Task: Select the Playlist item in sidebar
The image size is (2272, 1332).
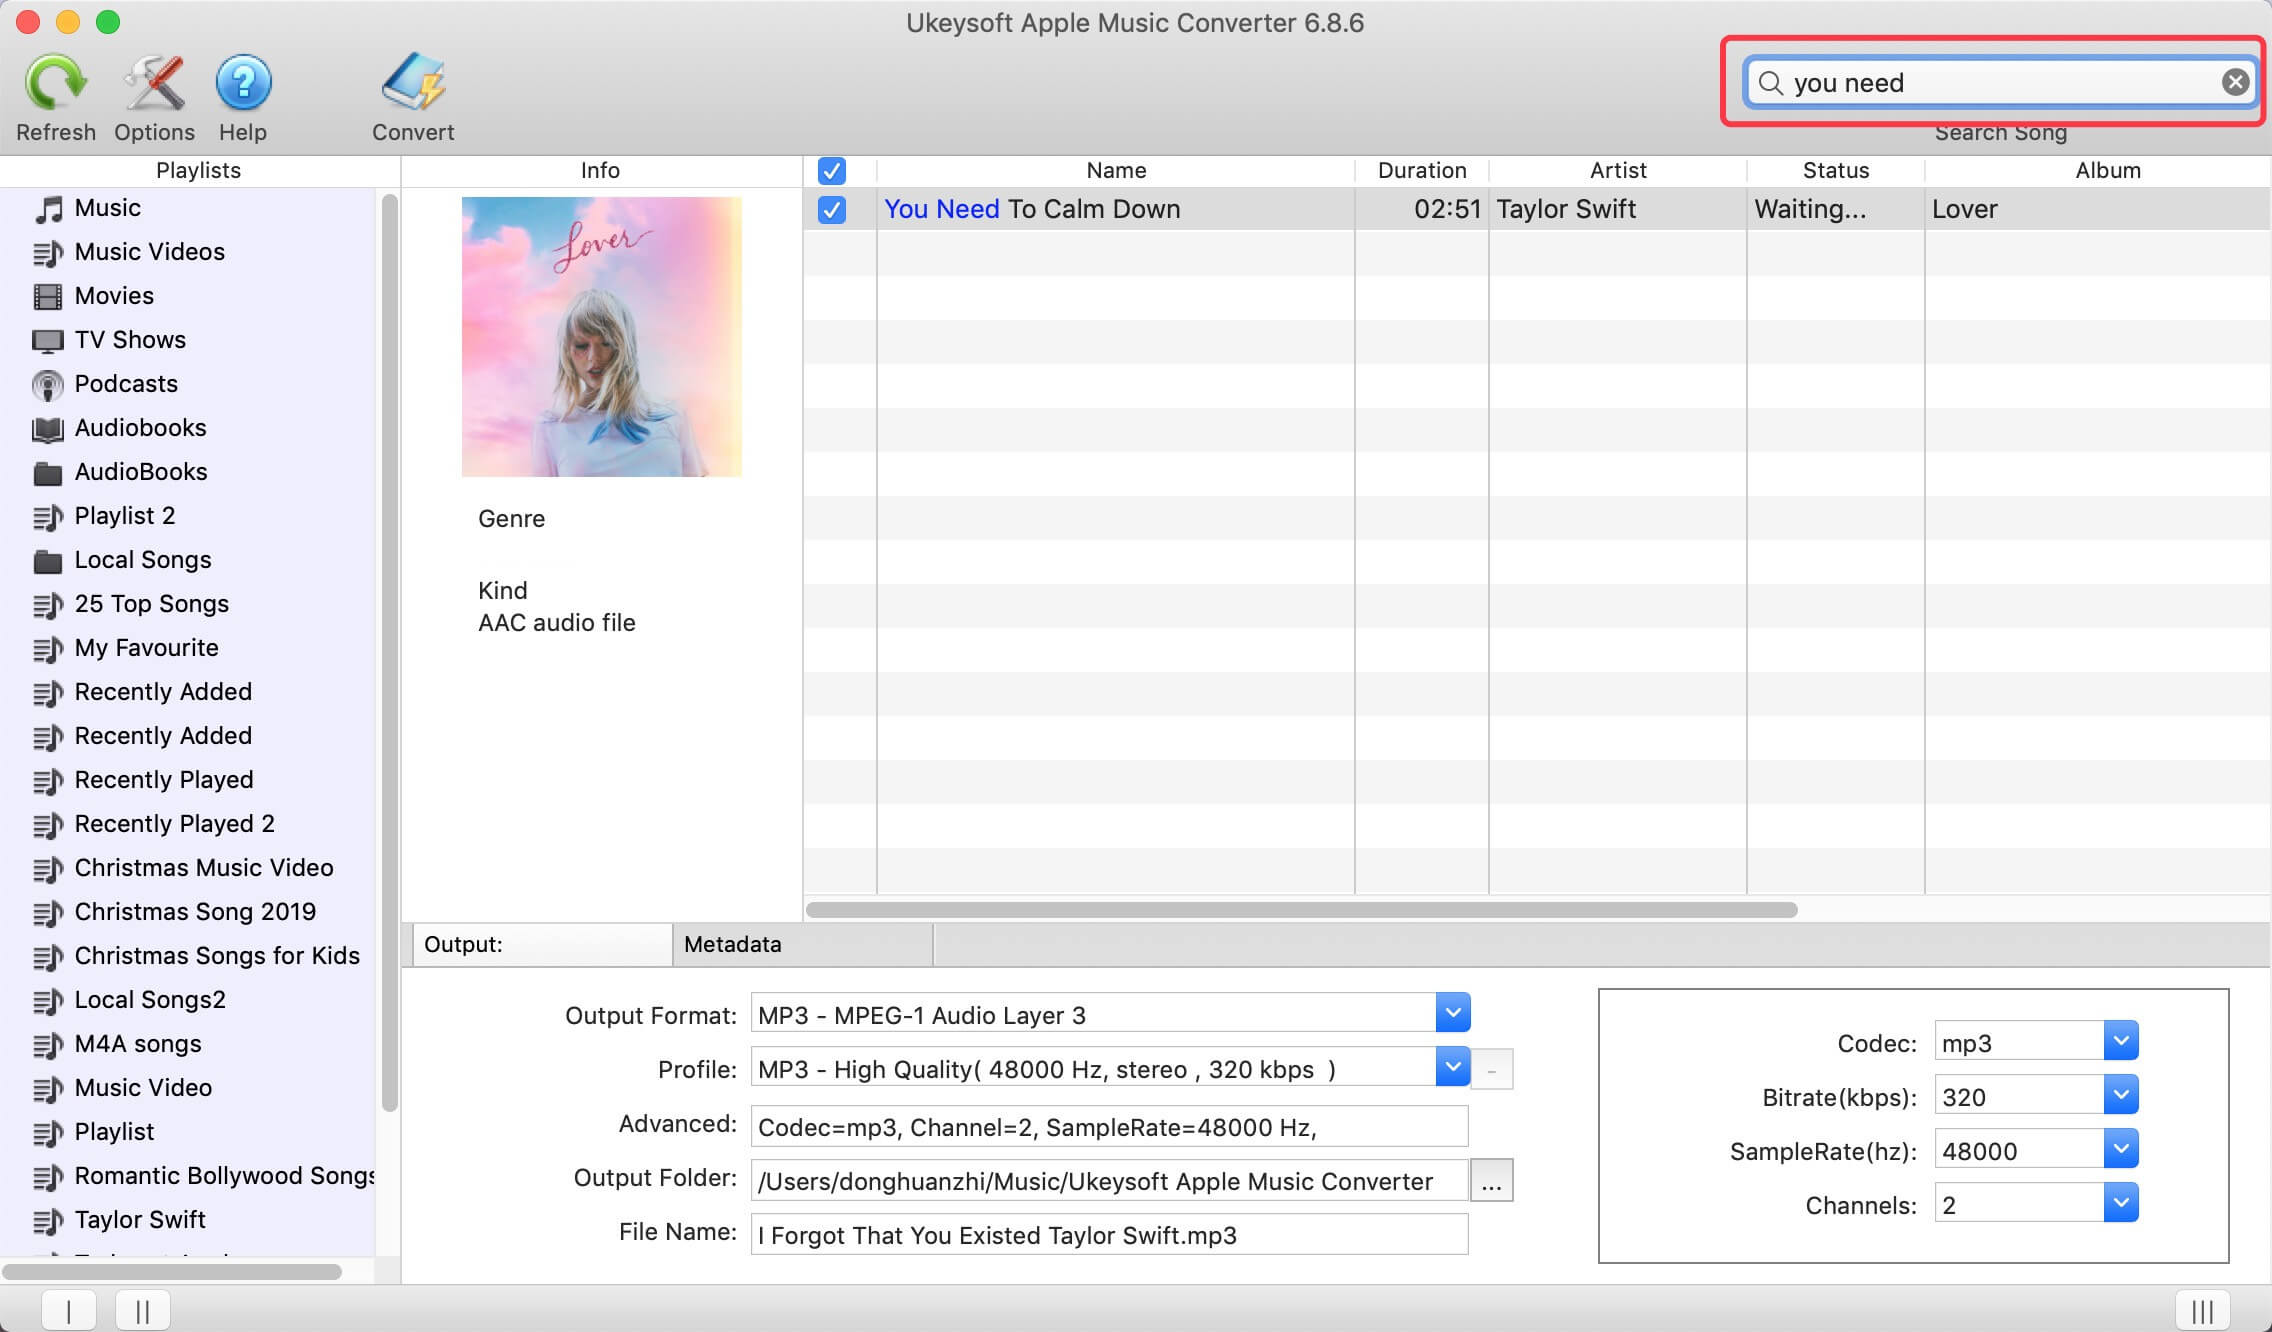Action: [x=94, y=1132]
